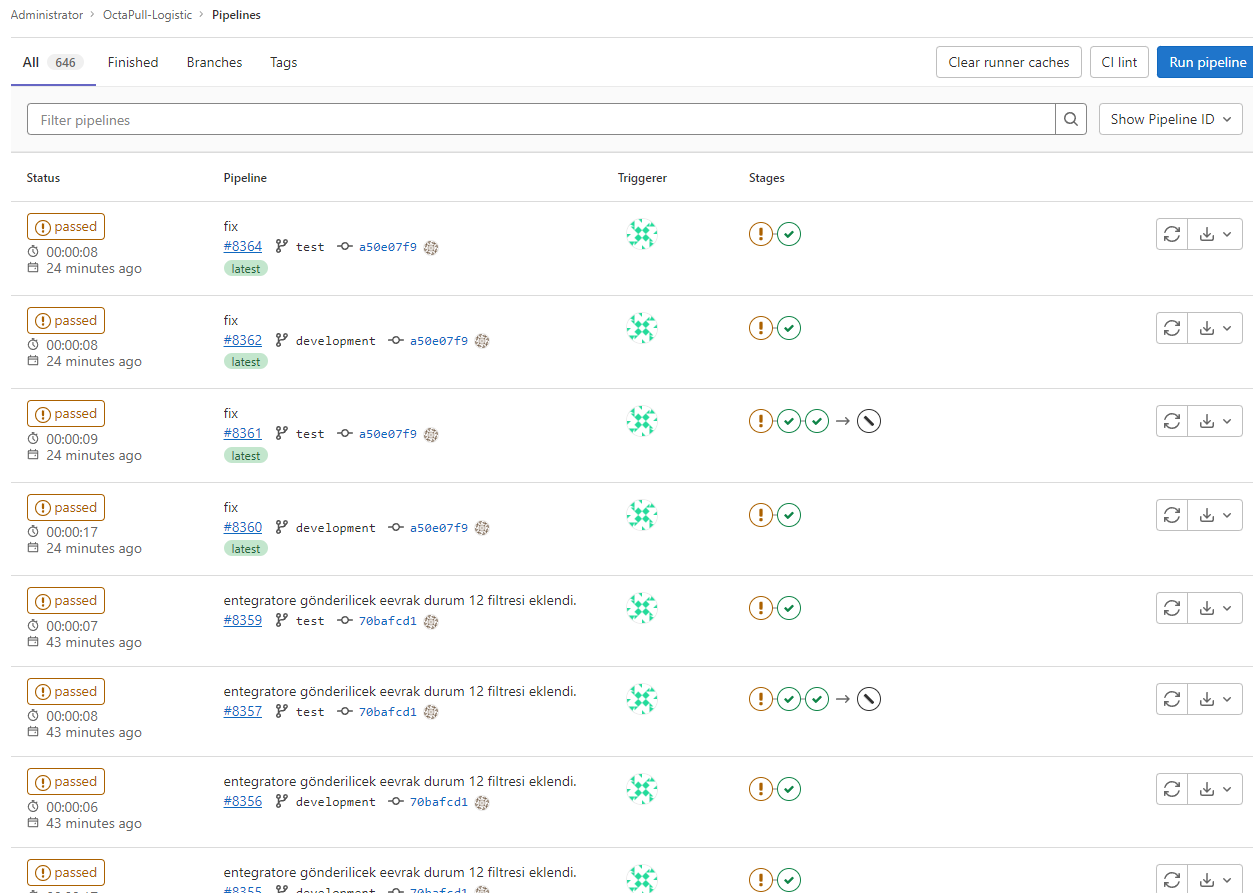The height and width of the screenshot is (893, 1253).
Task: Select the Tags tab
Action: [x=283, y=62]
